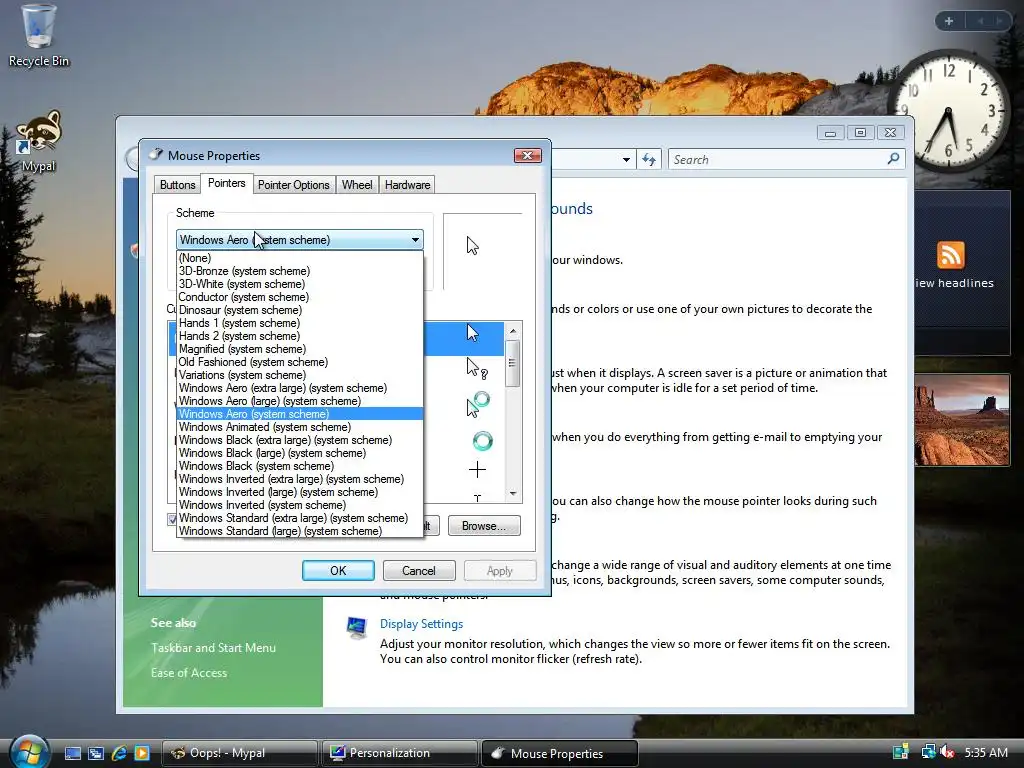Select Working In Background pointer item
This screenshot has height=768, width=1024.
click(478, 404)
